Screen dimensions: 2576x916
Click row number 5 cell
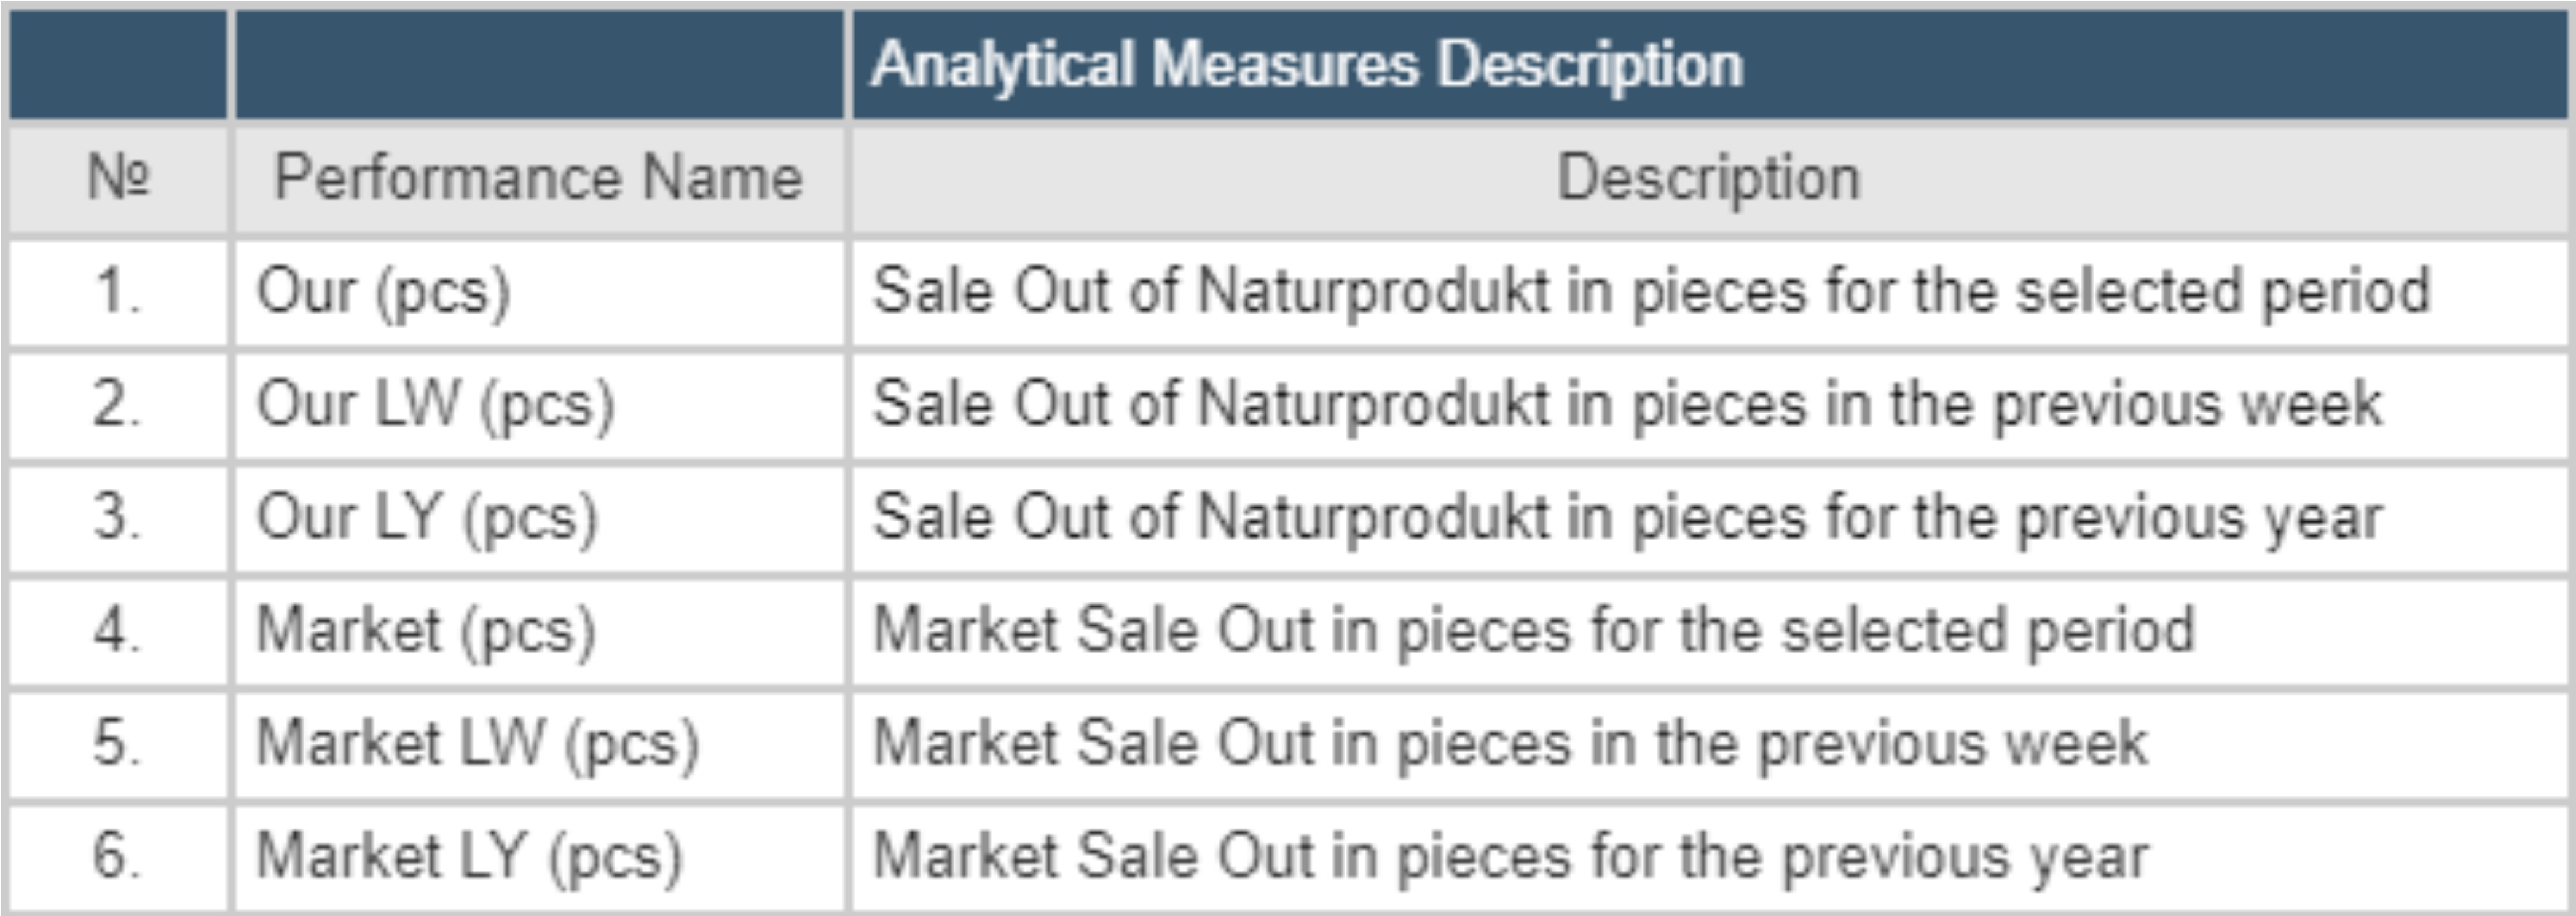coord(119,744)
